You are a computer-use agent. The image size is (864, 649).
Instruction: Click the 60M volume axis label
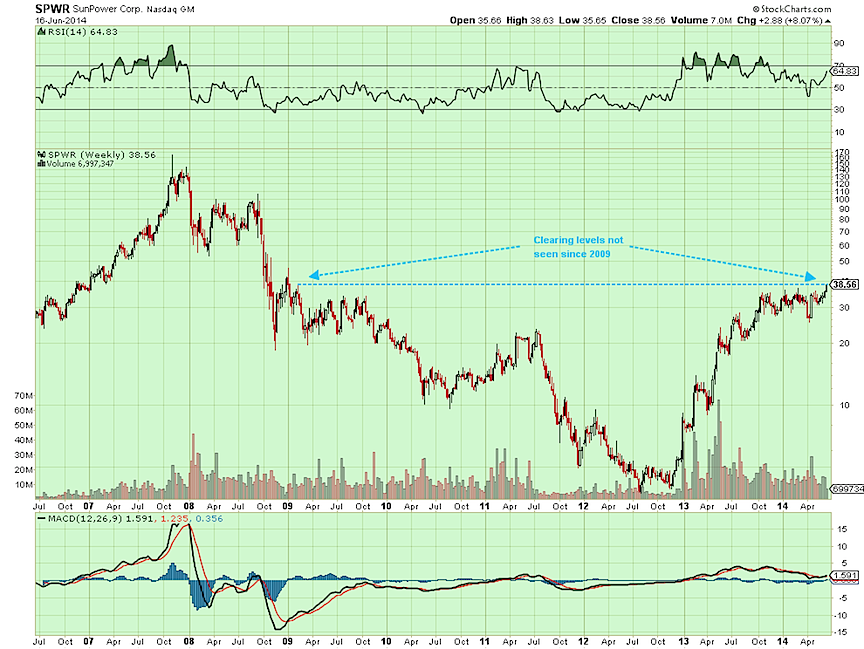[x=24, y=410]
